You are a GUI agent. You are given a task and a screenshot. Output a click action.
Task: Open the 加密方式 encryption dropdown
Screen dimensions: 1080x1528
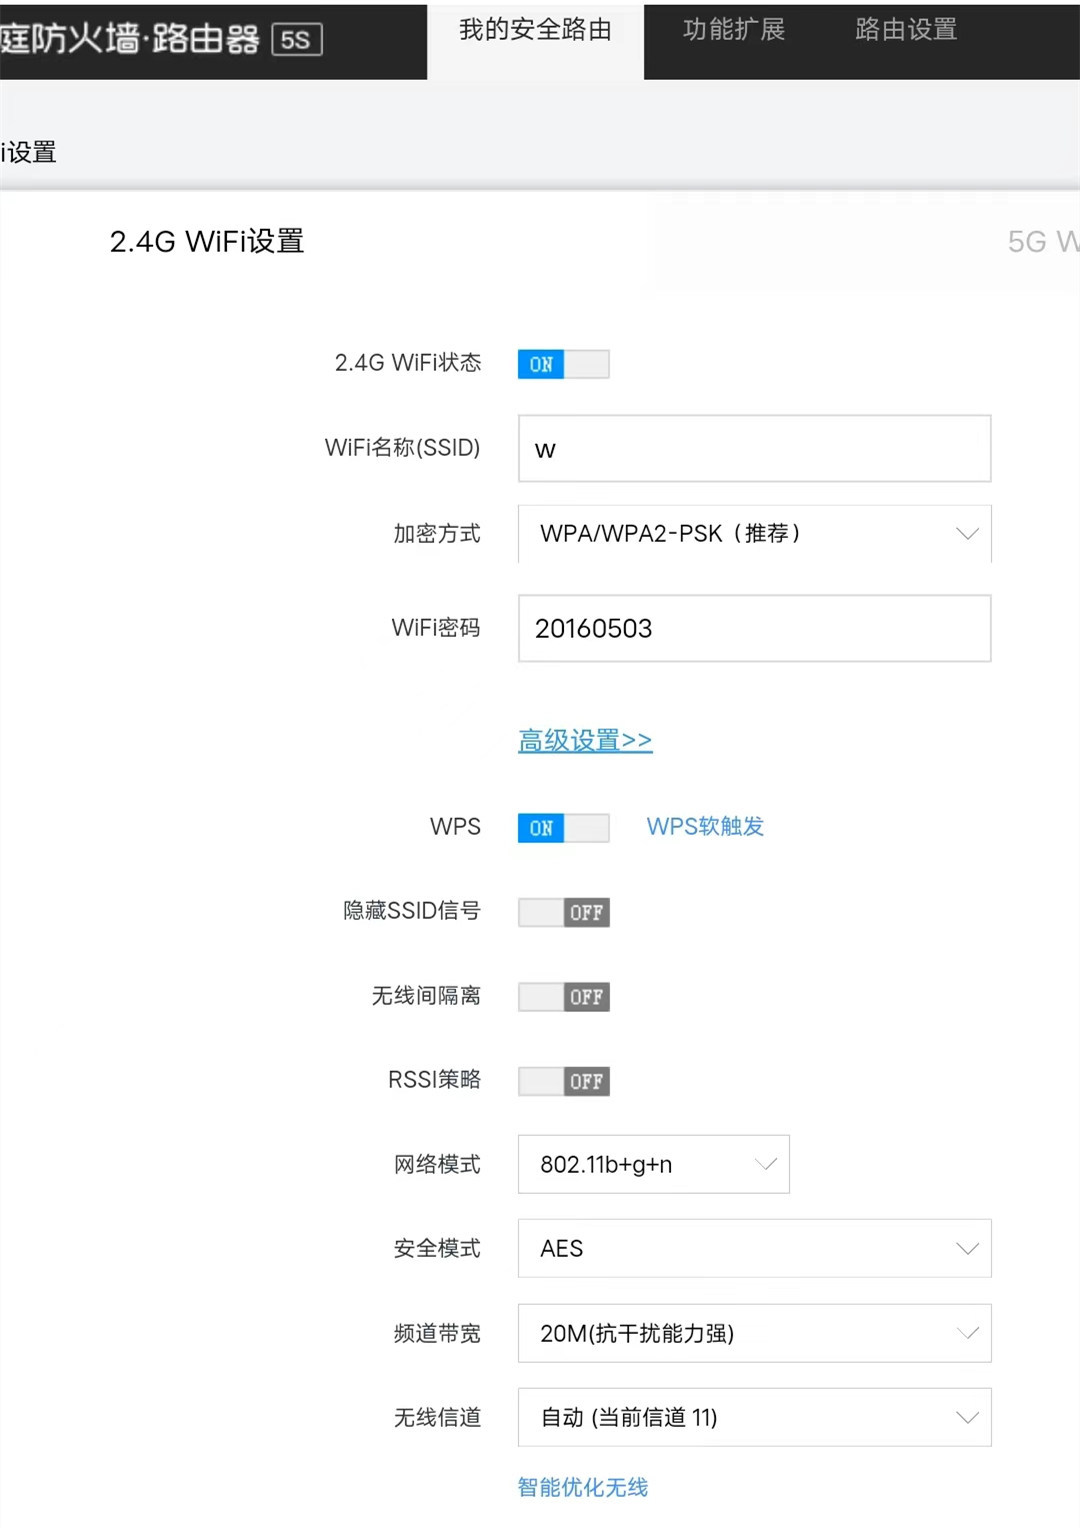[753, 534]
